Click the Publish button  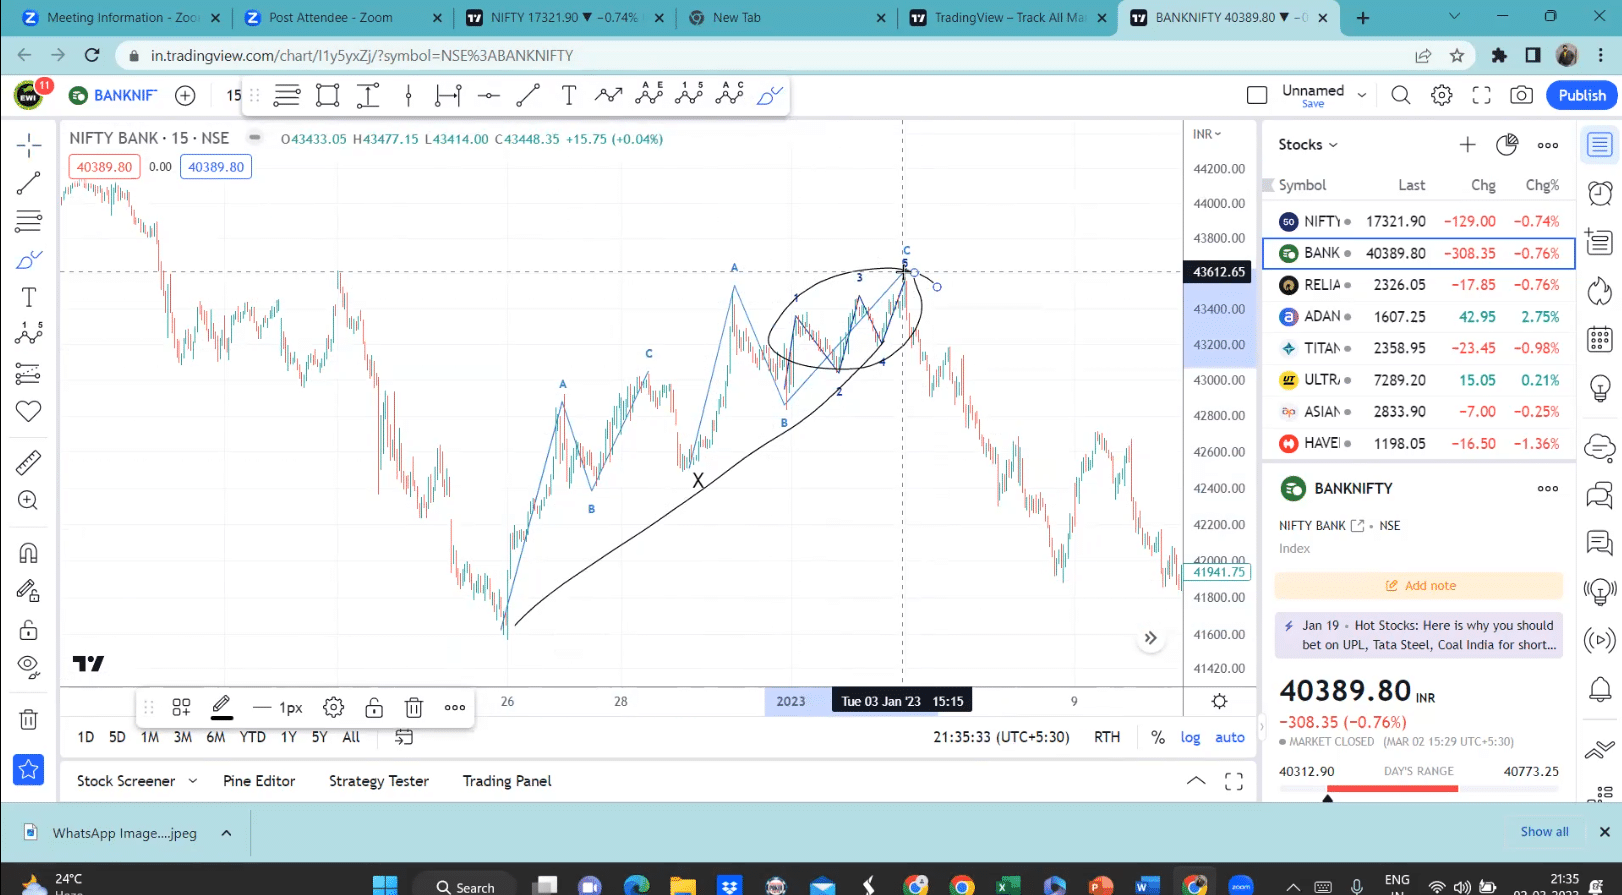[x=1581, y=95]
